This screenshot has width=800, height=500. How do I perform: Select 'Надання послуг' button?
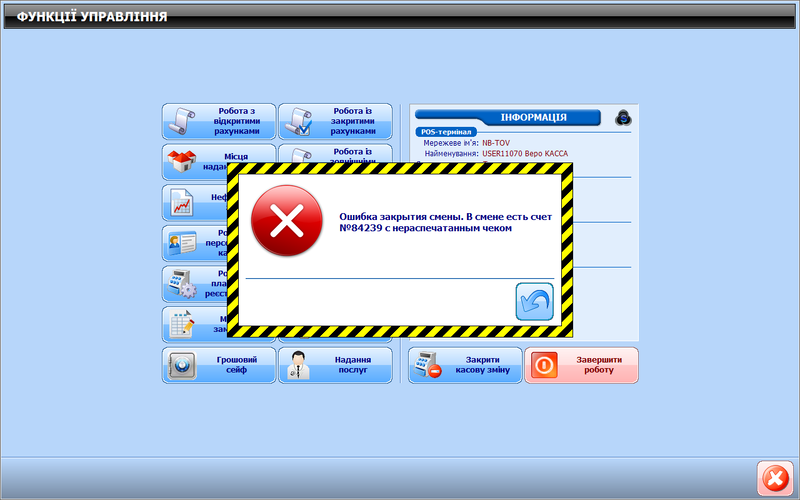pos(335,366)
